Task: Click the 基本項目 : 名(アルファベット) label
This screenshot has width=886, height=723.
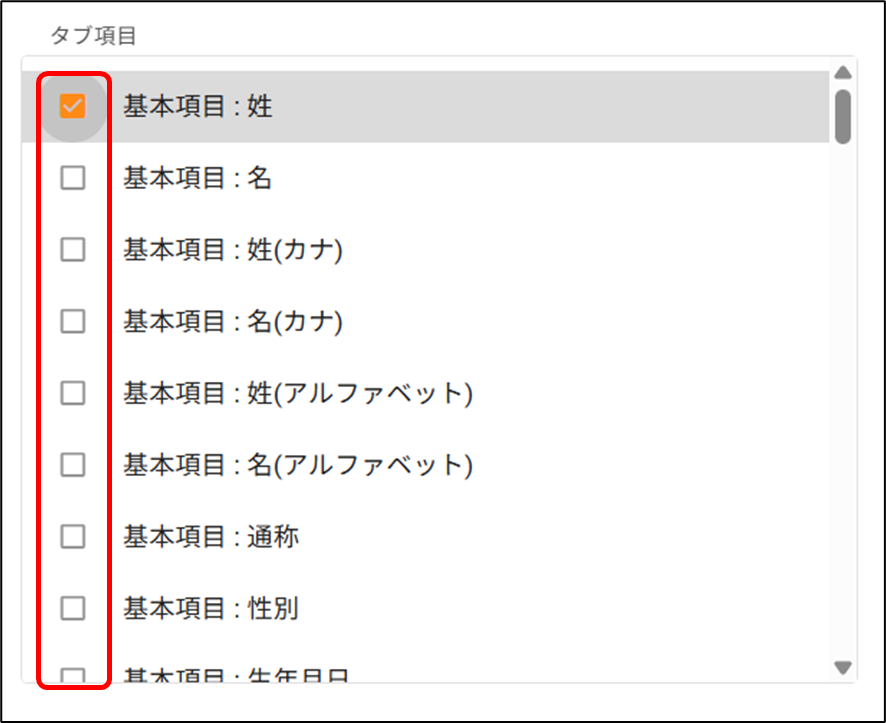Action: [297, 465]
